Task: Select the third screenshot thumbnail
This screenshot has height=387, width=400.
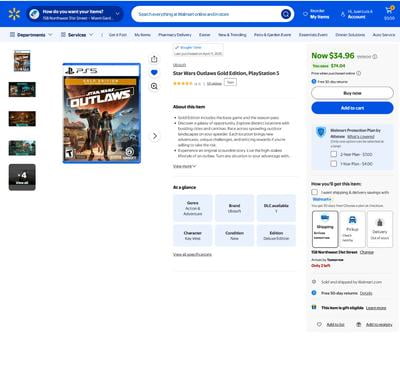Action: 22,119
